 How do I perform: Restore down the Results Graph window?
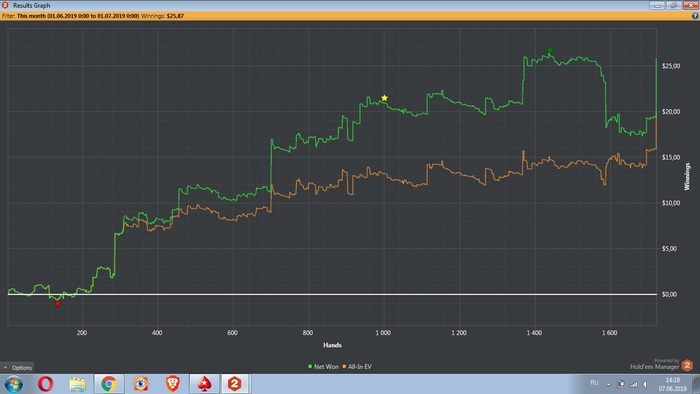click(673, 5)
